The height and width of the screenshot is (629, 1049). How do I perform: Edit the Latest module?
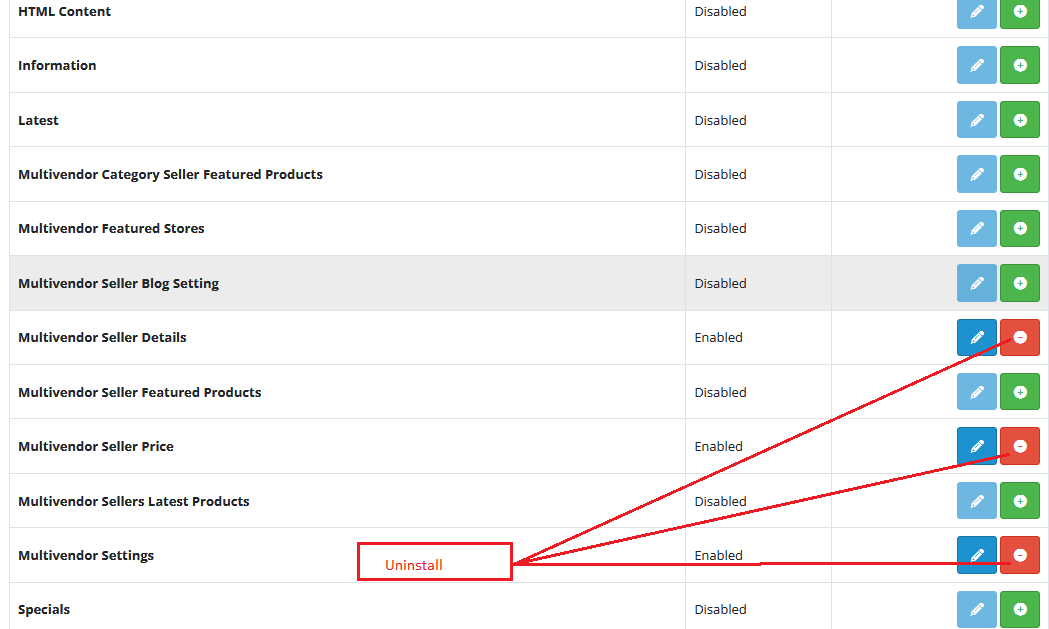(x=976, y=119)
